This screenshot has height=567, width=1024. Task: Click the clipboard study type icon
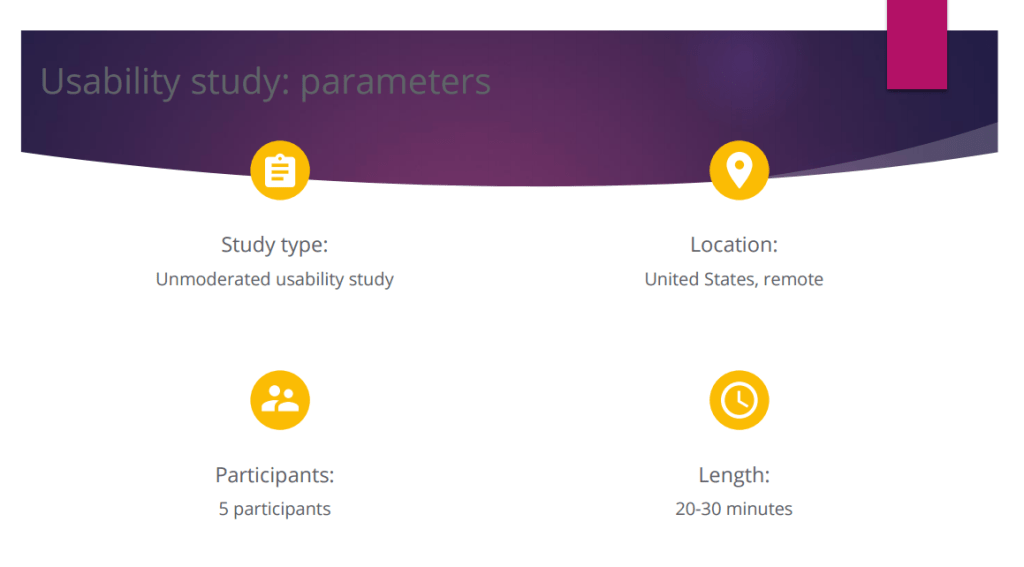(280, 170)
